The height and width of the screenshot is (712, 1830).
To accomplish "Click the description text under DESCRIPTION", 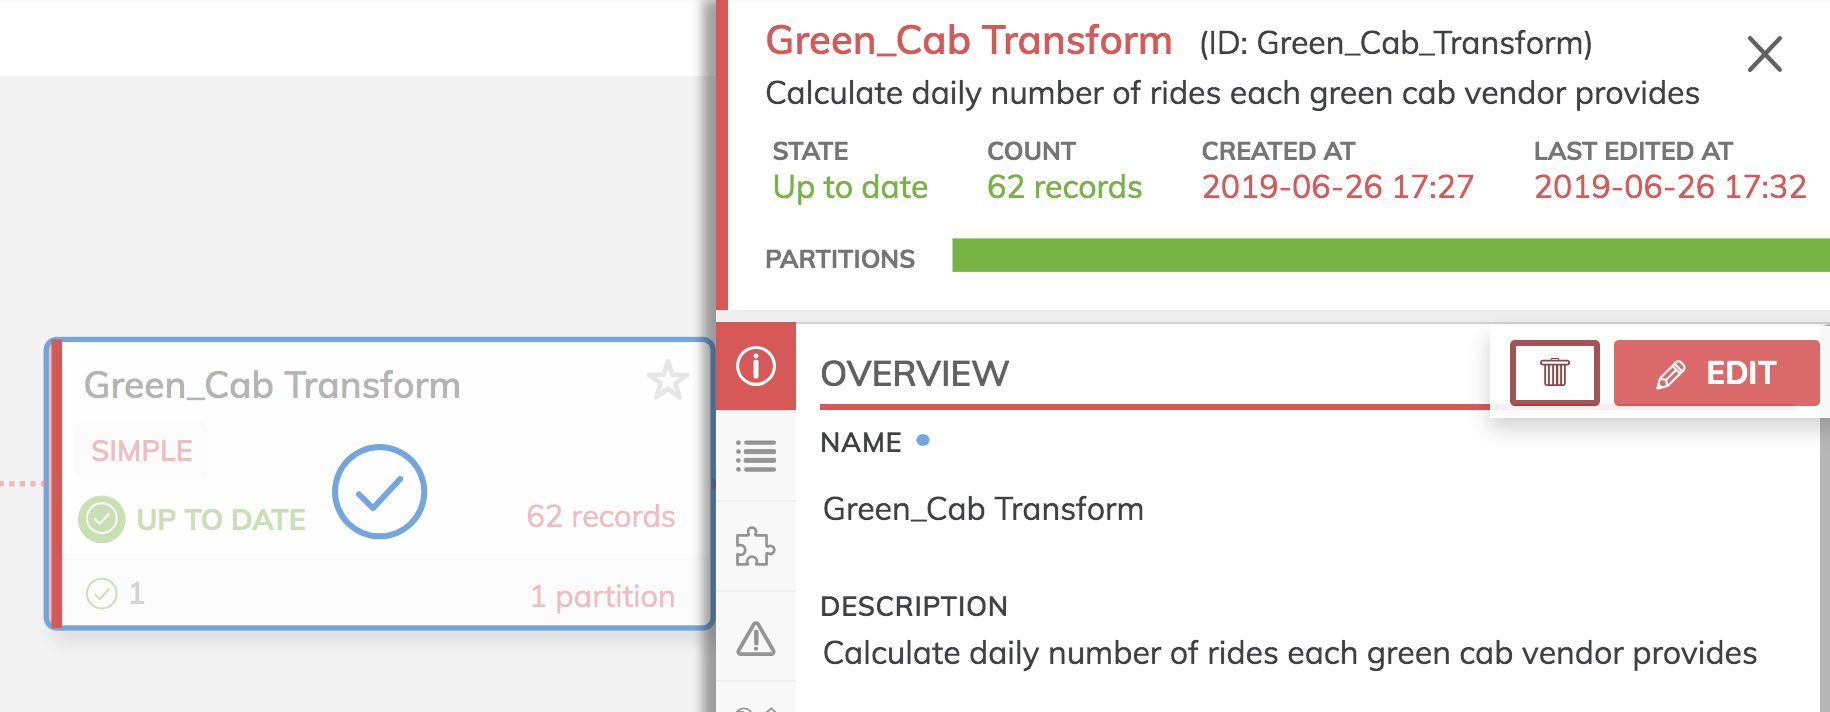I will point(1290,653).
